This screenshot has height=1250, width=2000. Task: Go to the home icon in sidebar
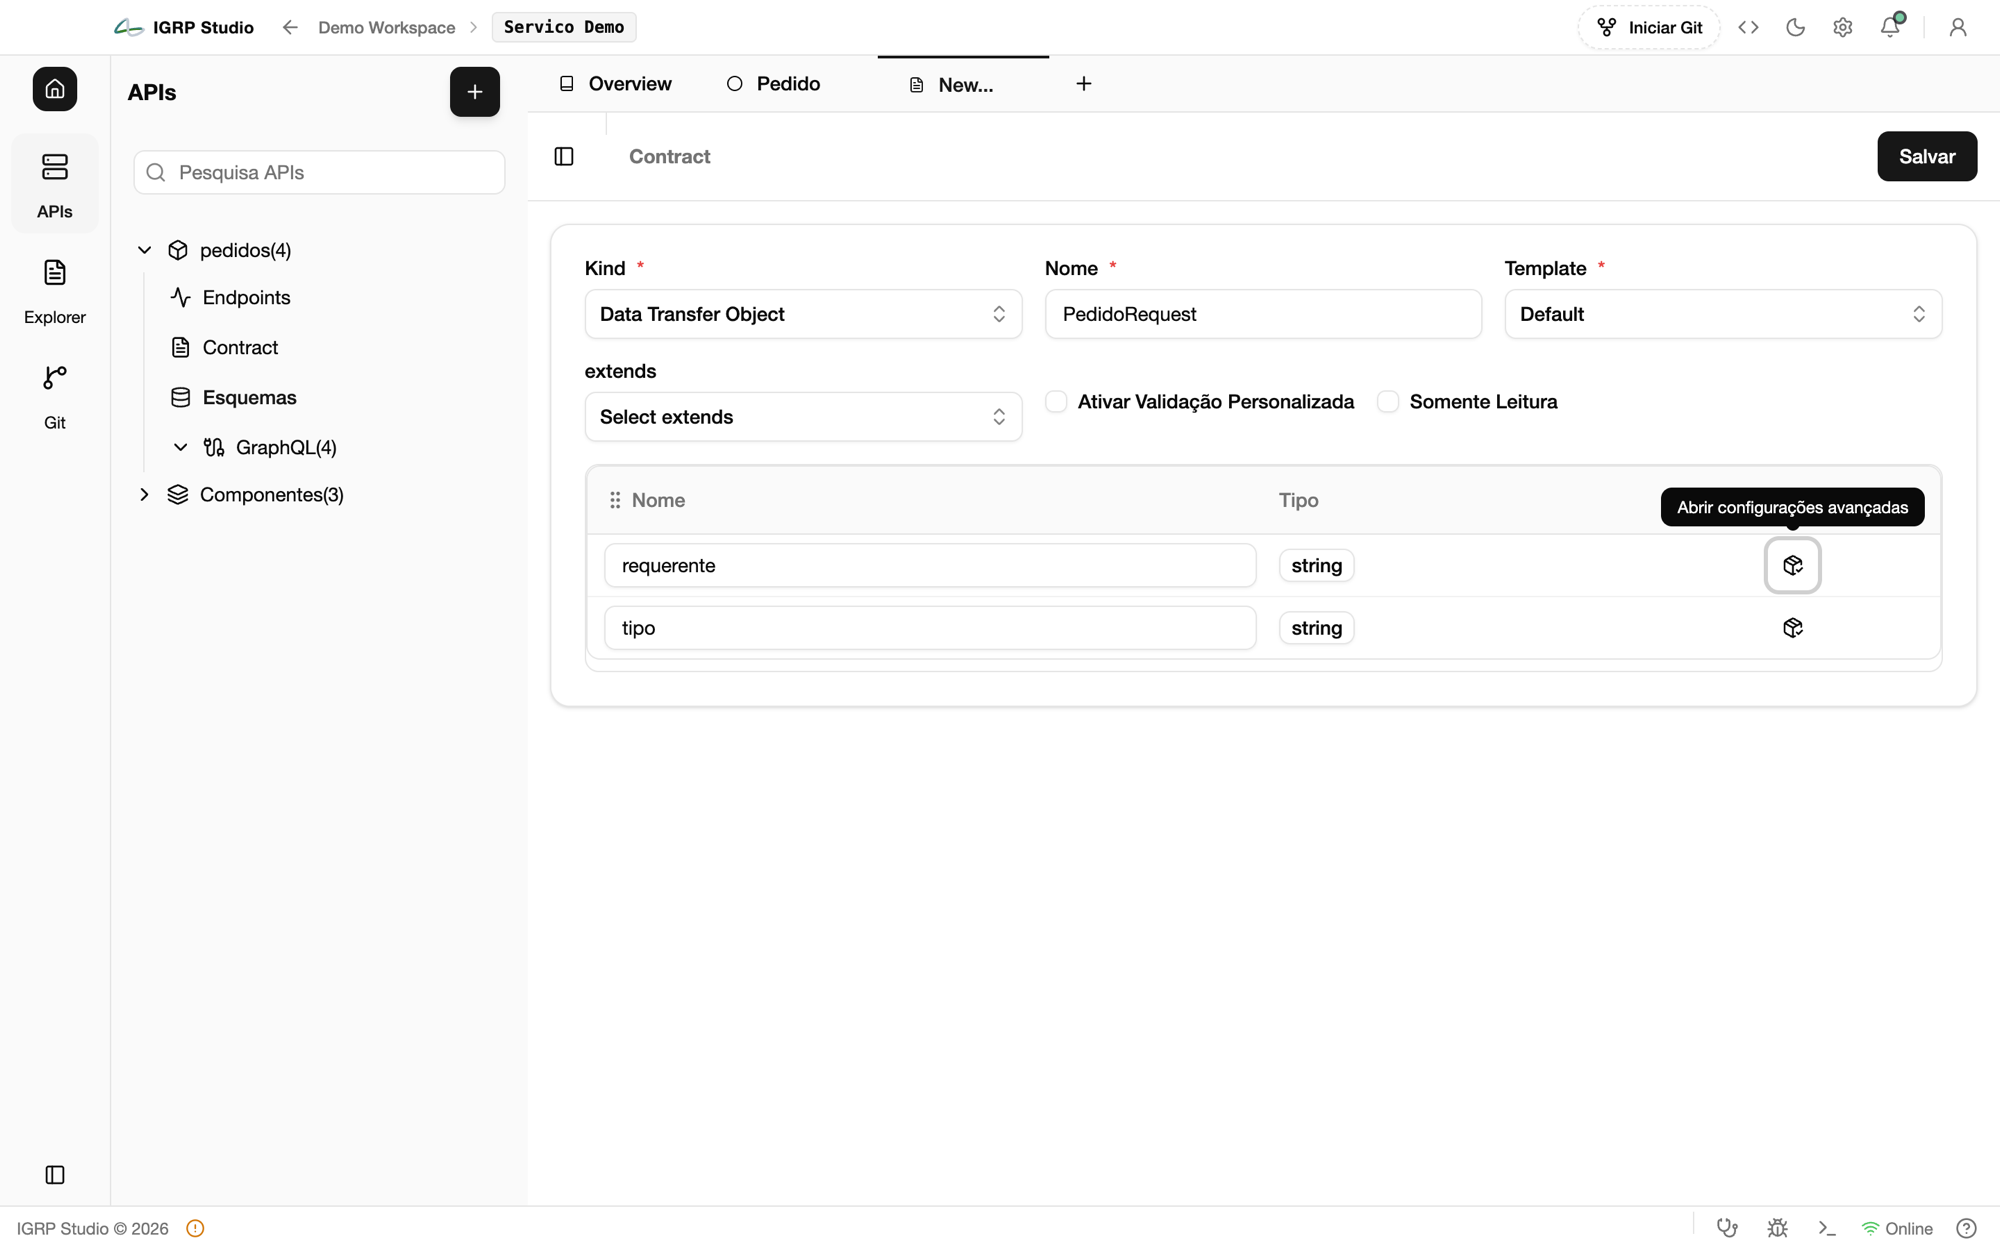(55, 89)
